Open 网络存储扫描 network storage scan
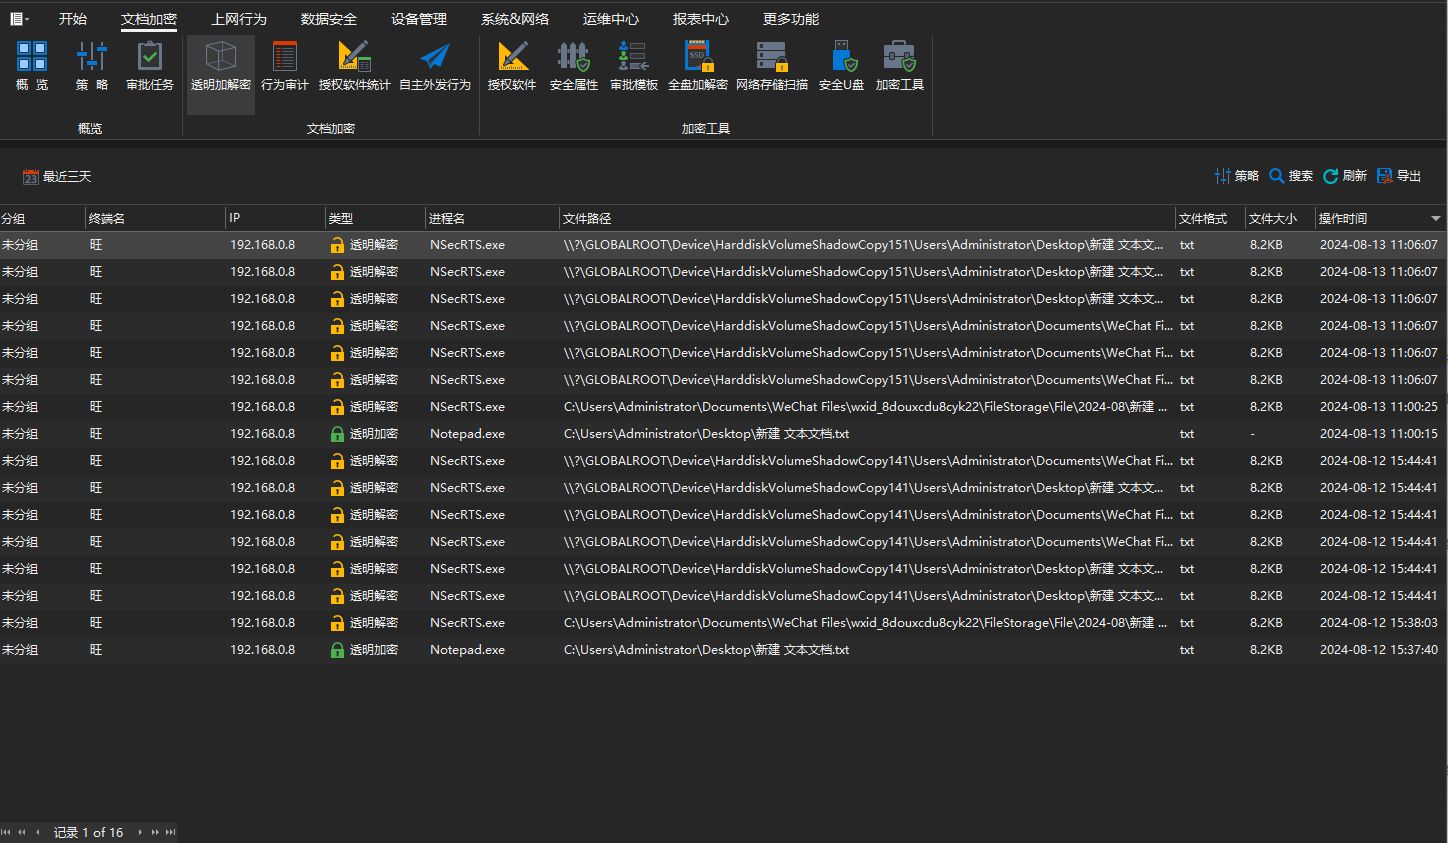This screenshot has height=843, width=1448. tap(772, 66)
